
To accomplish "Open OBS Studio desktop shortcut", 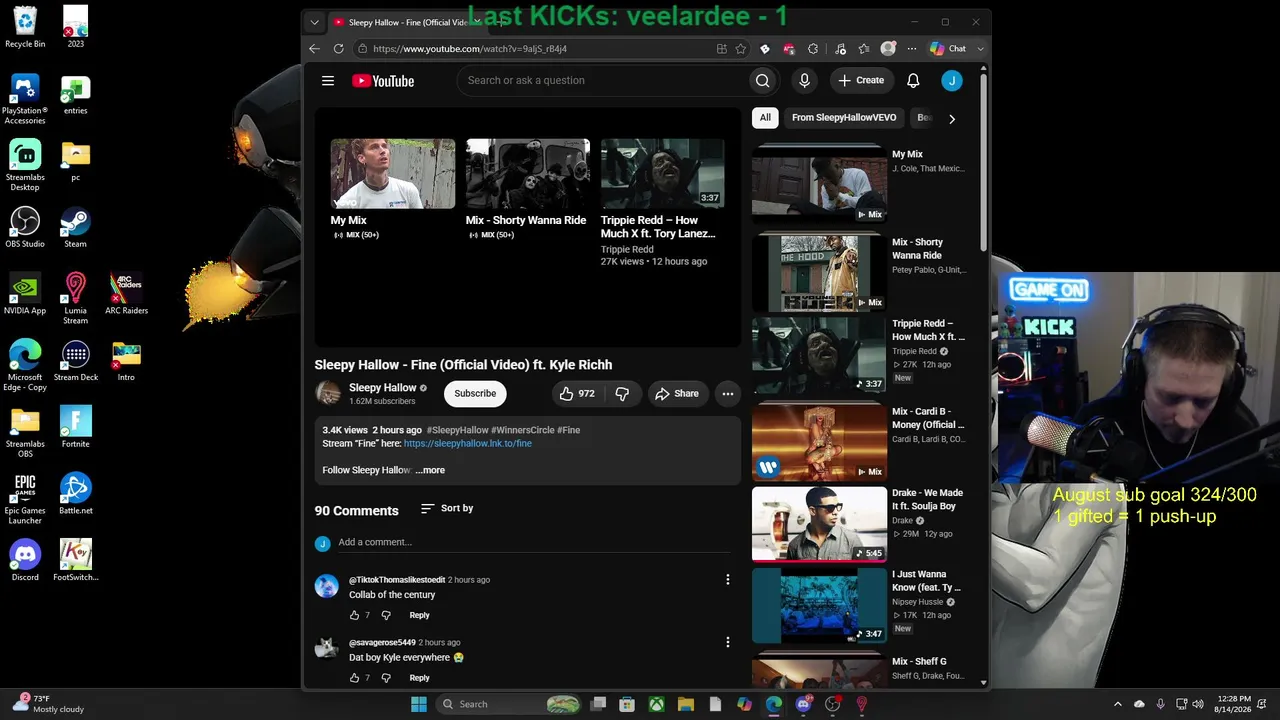I will [25, 228].
